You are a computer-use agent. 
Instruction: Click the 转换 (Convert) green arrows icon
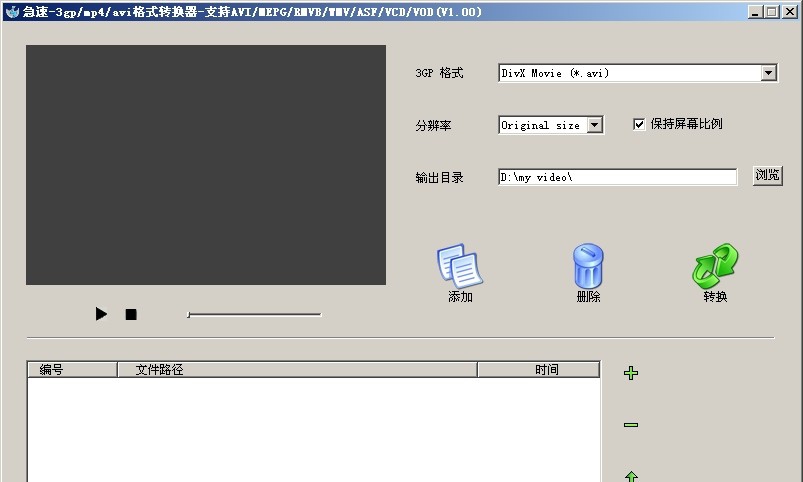715,266
